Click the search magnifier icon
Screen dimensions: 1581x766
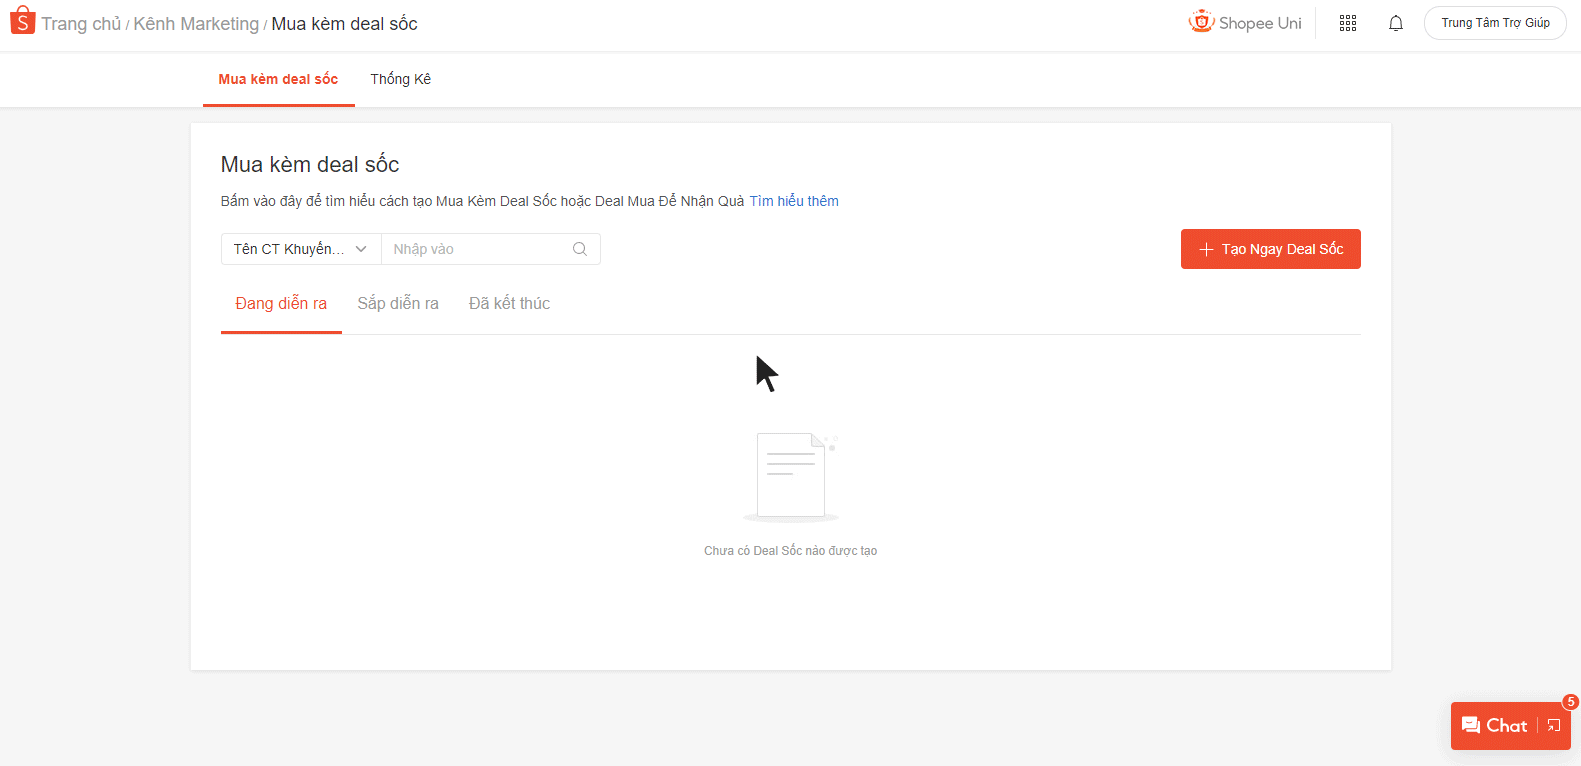tap(579, 249)
